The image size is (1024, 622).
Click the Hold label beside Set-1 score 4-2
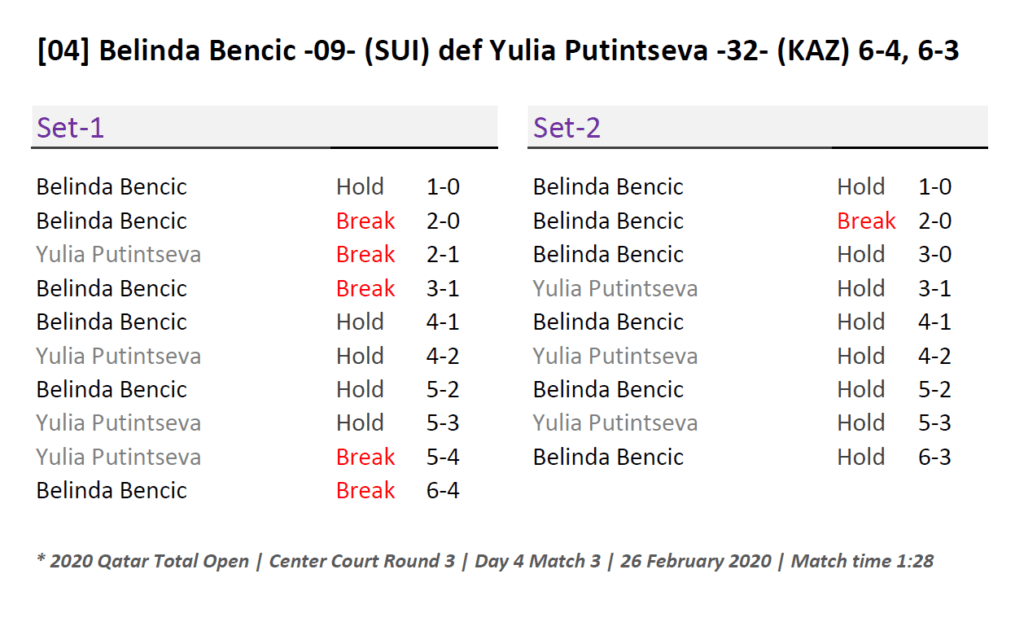360,356
